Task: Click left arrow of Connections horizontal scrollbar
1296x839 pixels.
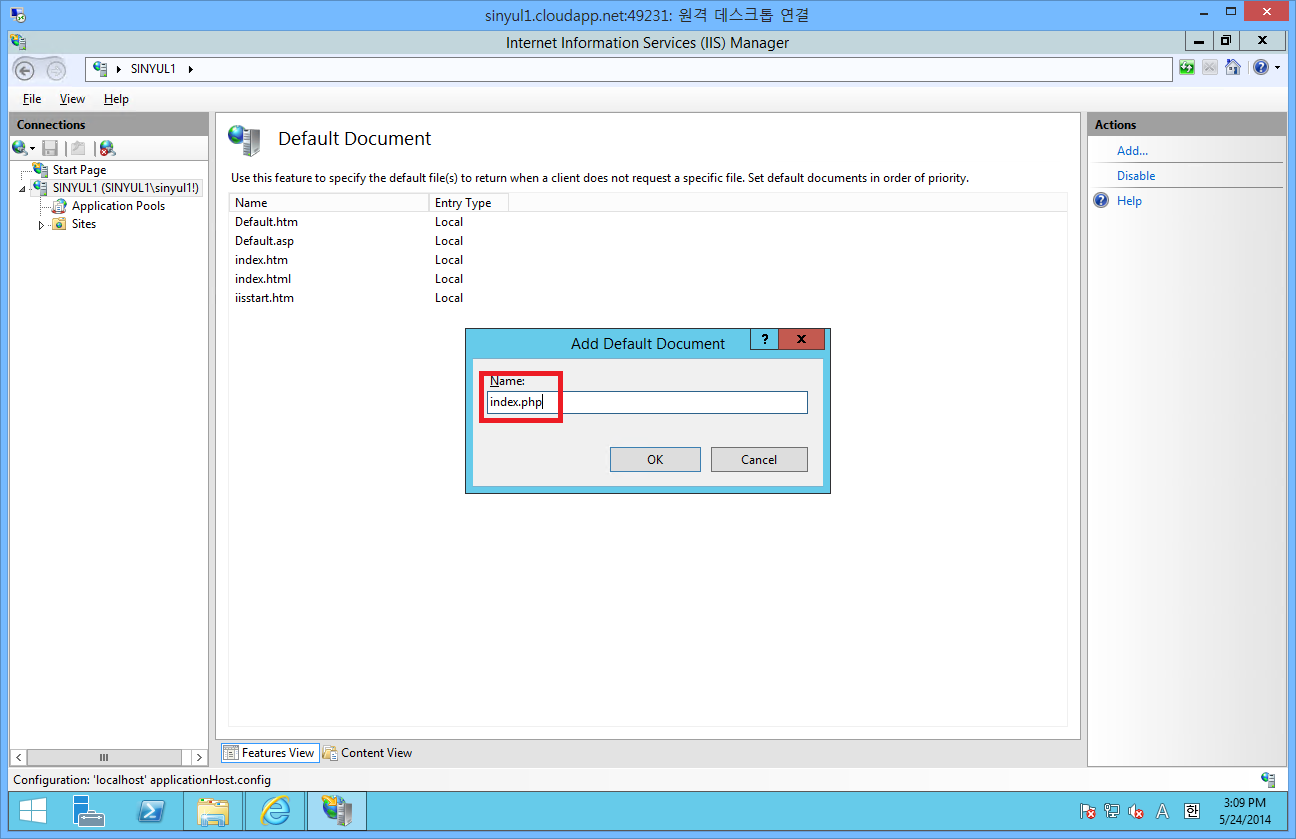Action: 19,758
